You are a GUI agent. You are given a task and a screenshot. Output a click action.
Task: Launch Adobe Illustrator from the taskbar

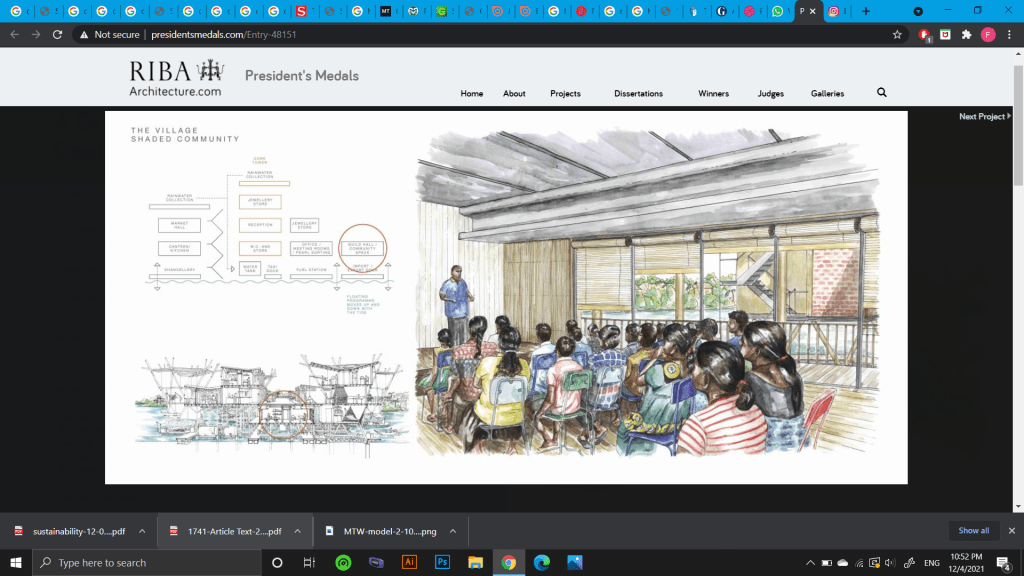tap(408, 562)
